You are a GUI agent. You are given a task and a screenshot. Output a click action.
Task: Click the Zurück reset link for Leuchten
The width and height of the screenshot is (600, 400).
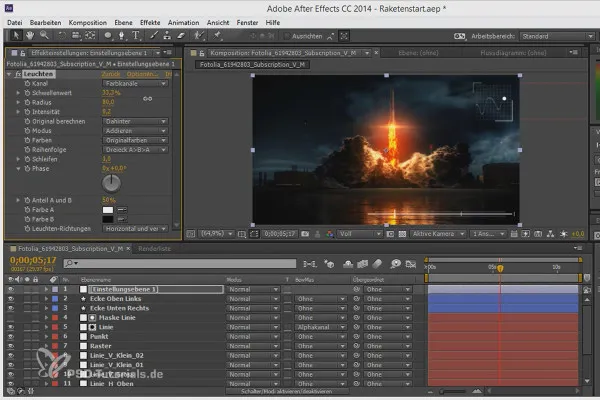(x=111, y=74)
